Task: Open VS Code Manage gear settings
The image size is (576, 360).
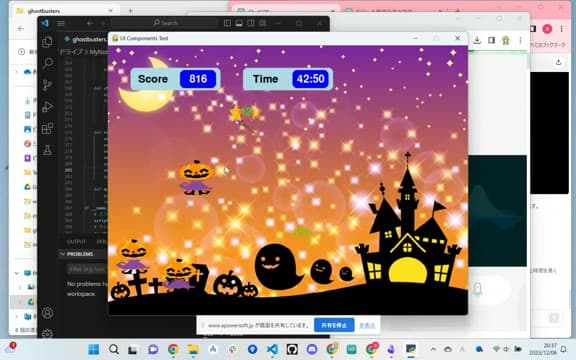Action: (47, 333)
